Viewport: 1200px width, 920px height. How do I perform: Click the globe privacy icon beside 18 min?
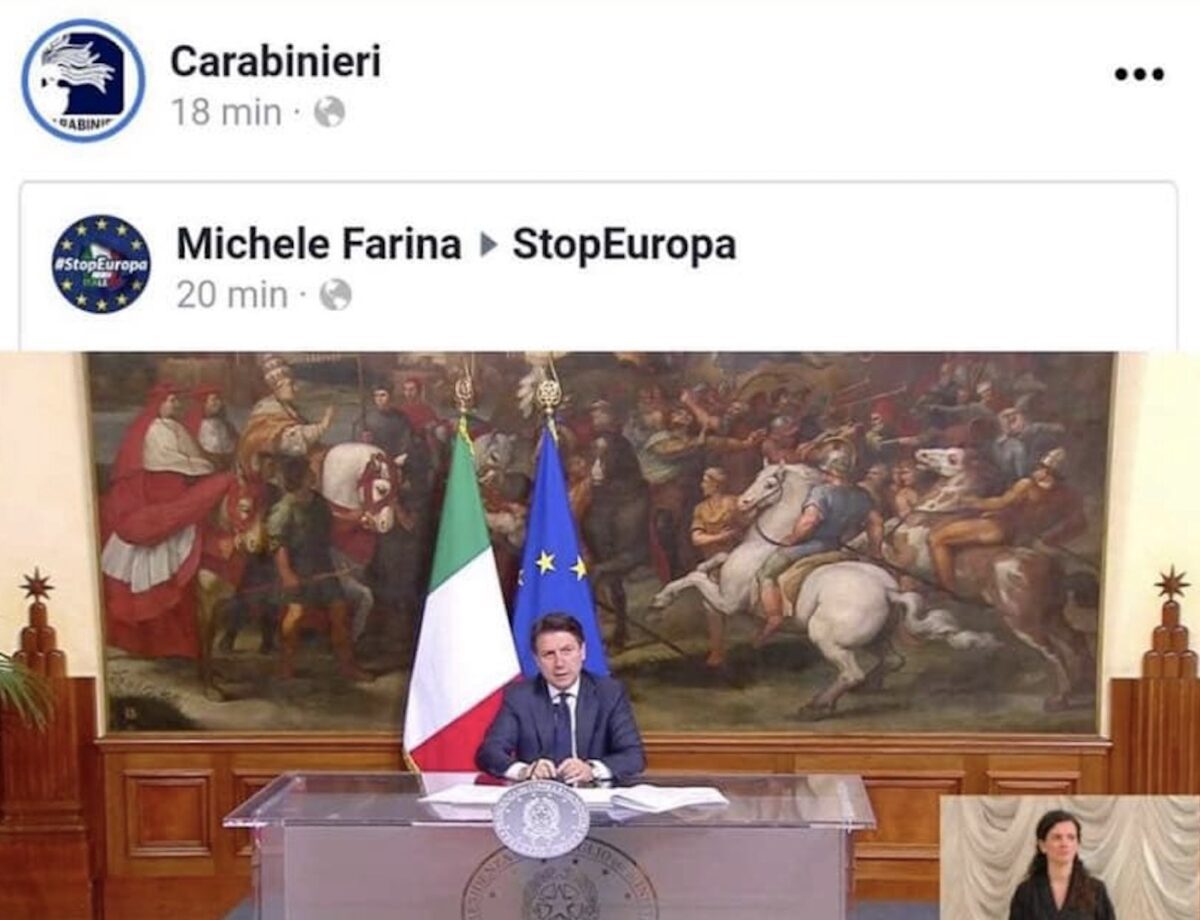pyautogui.click(x=329, y=112)
